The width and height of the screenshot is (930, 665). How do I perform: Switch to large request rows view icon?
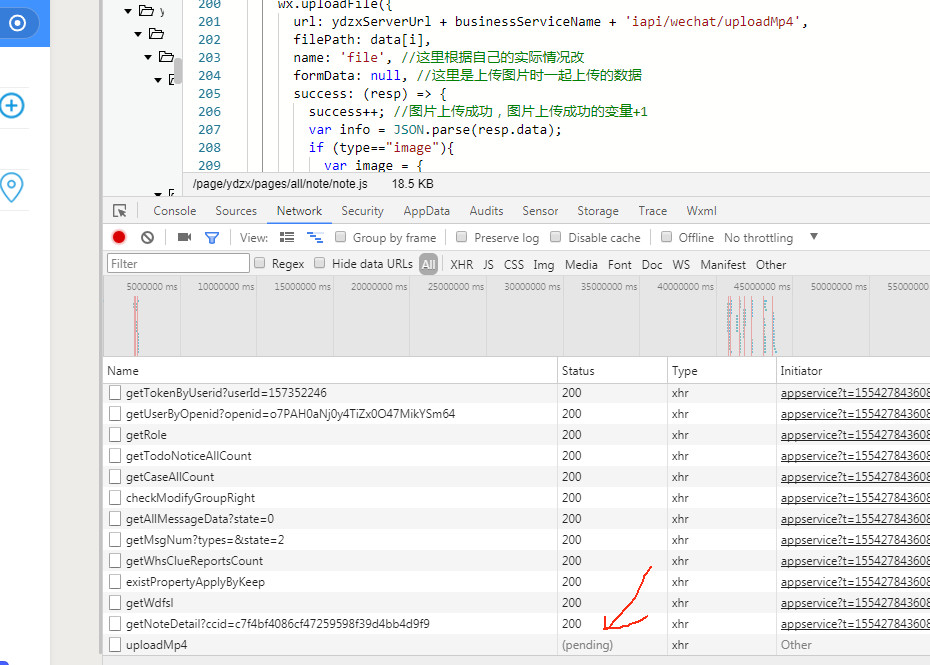tap(287, 238)
